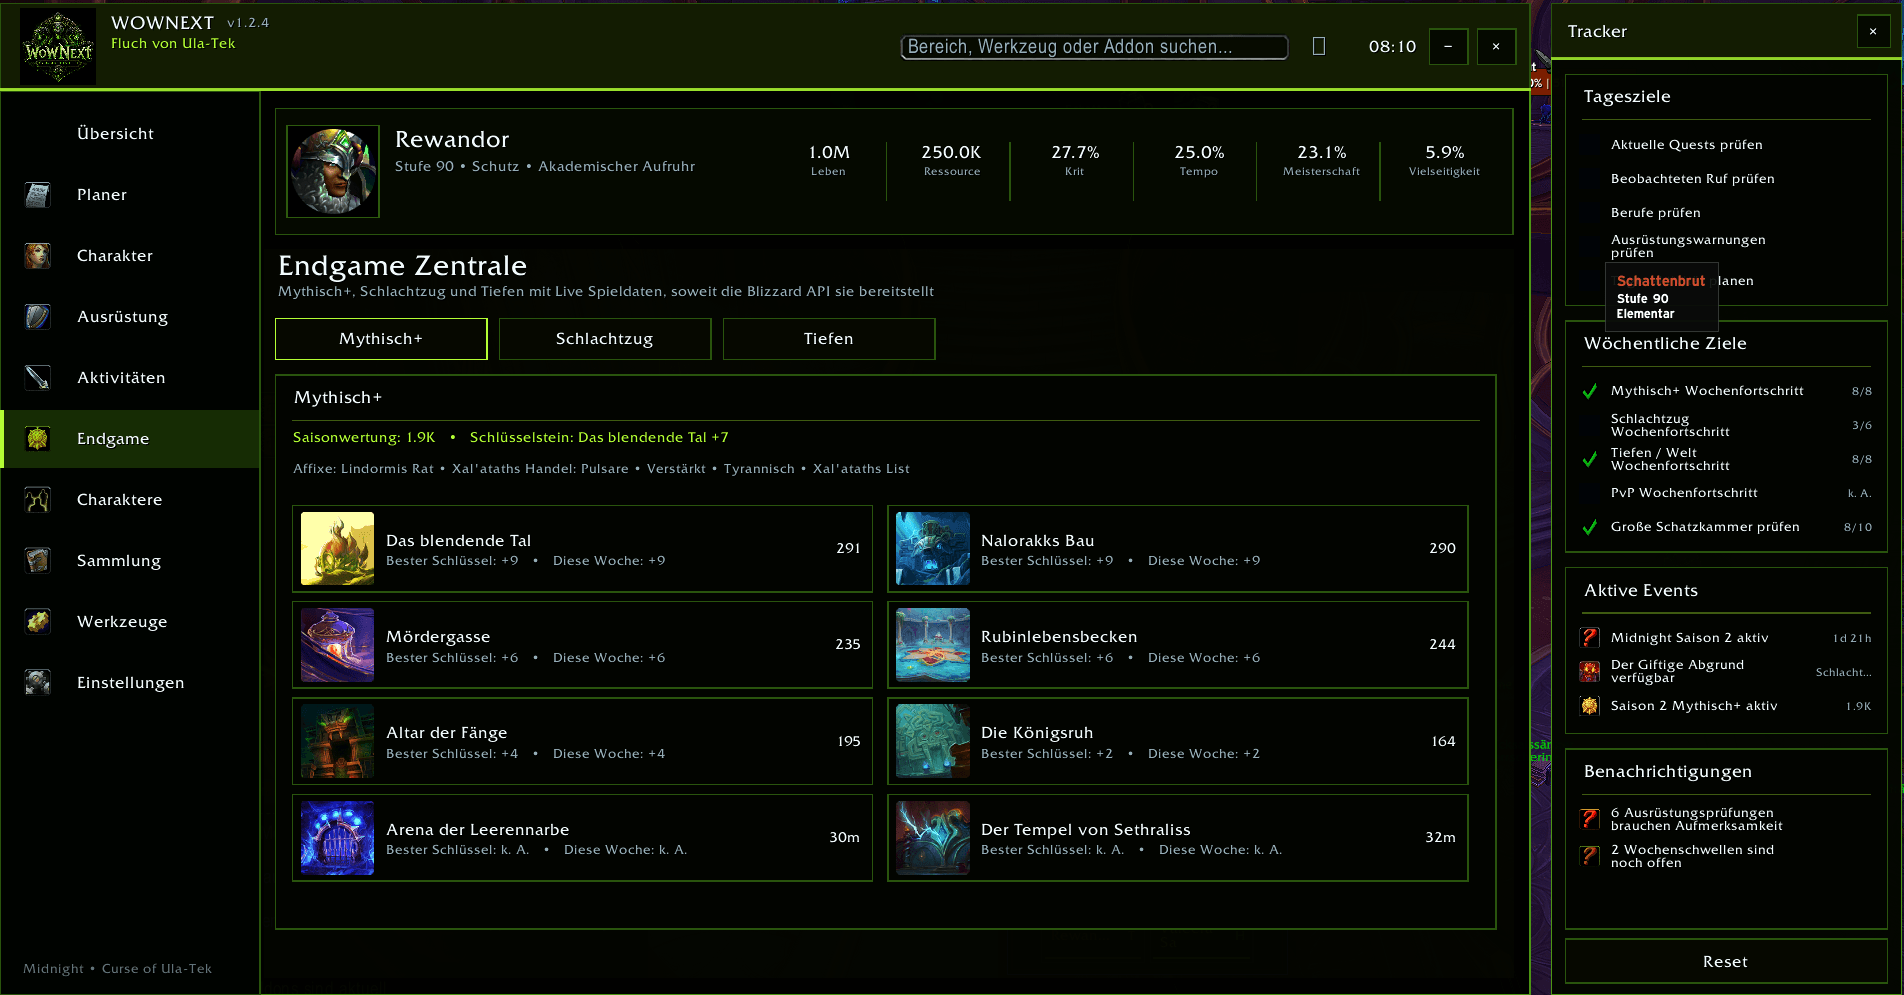Click Die Königsruh dungeon image
The height and width of the screenshot is (995, 1904).
click(933, 741)
